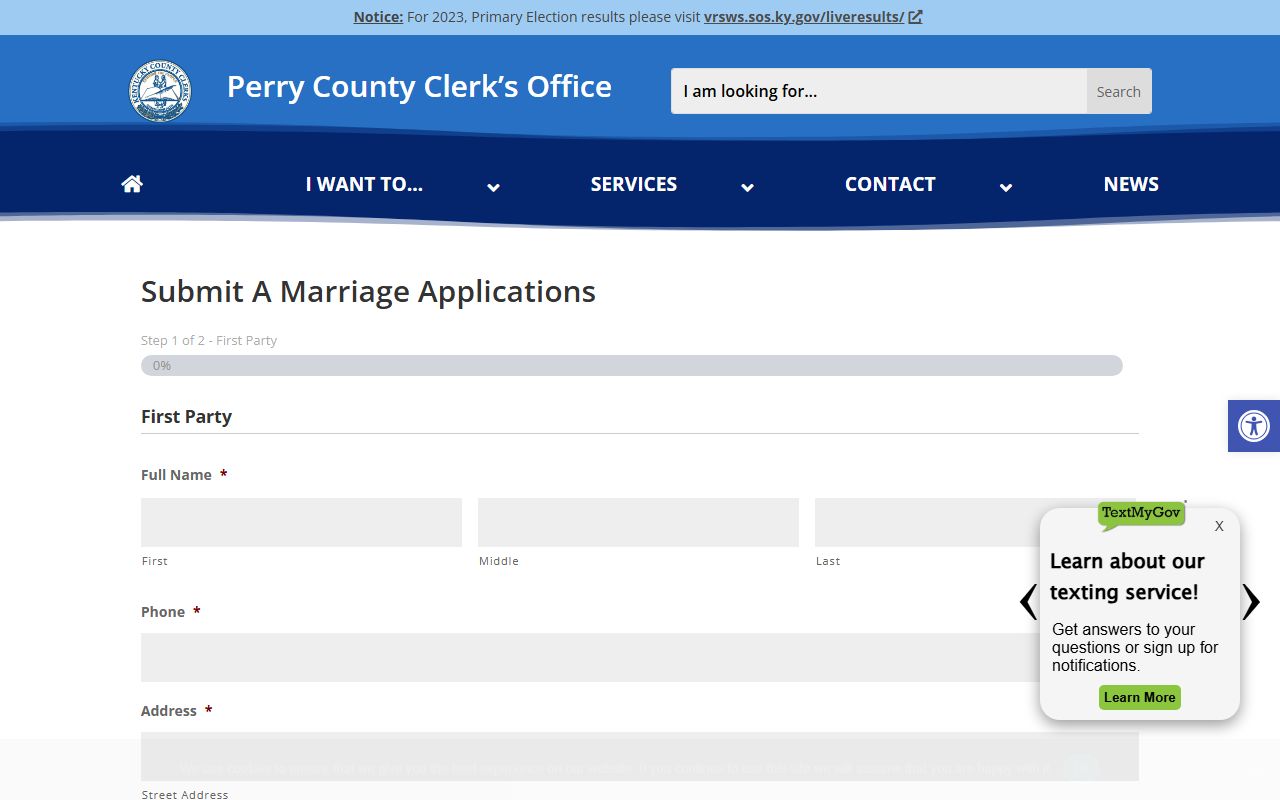The image size is (1280, 800).
Task: Click external link icon in notice bar
Action: [x=915, y=17]
